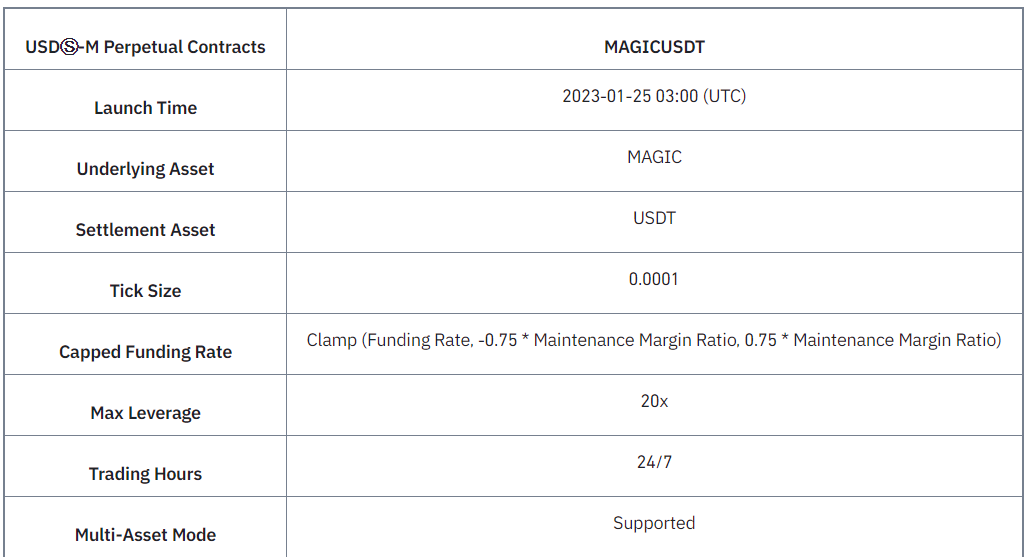
Task: Select the MAGICUSDT column header
Action: coord(654,47)
